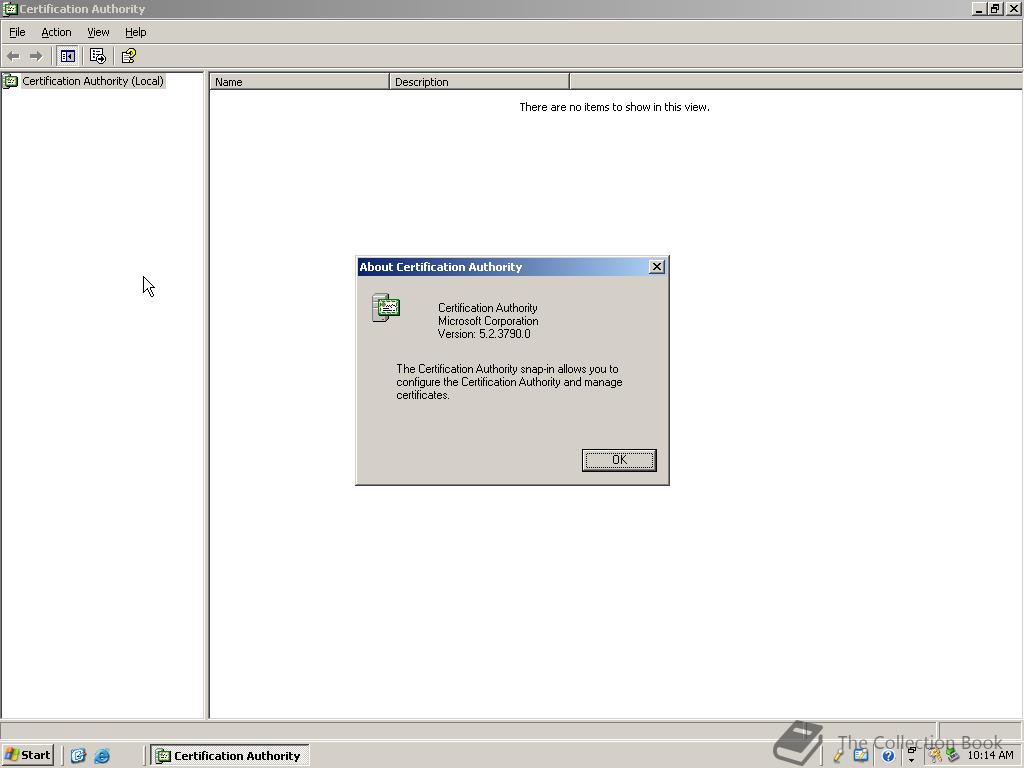Image resolution: width=1024 pixels, height=768 pixels.
Task: Click the keys tray icon
Action: point(935,756)
